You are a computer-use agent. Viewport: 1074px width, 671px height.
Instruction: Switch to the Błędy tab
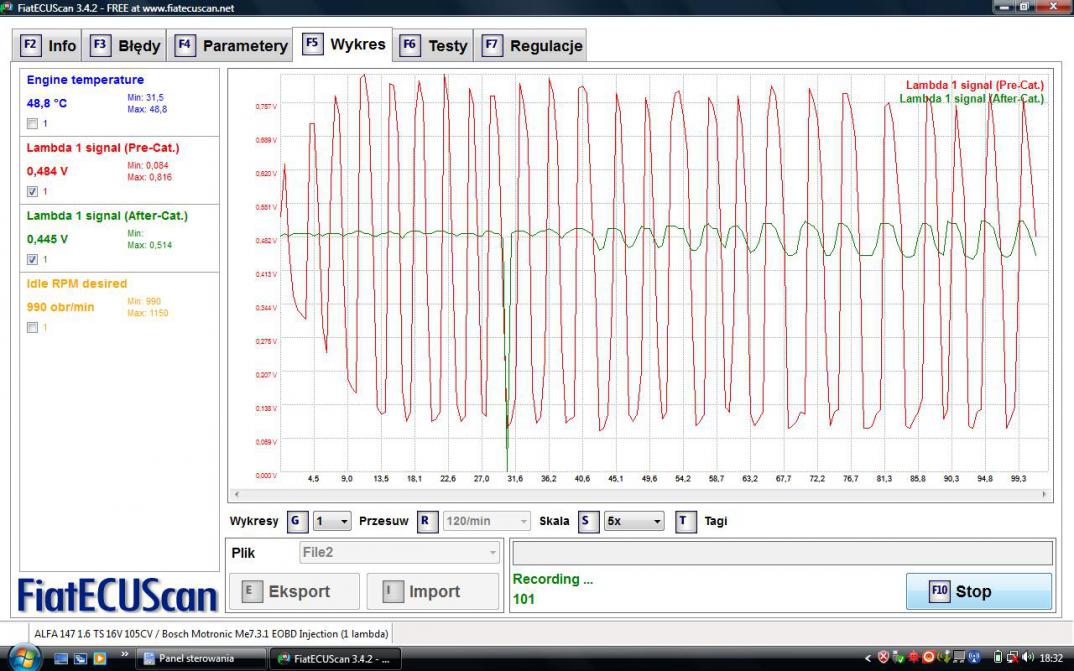point(127,45)
